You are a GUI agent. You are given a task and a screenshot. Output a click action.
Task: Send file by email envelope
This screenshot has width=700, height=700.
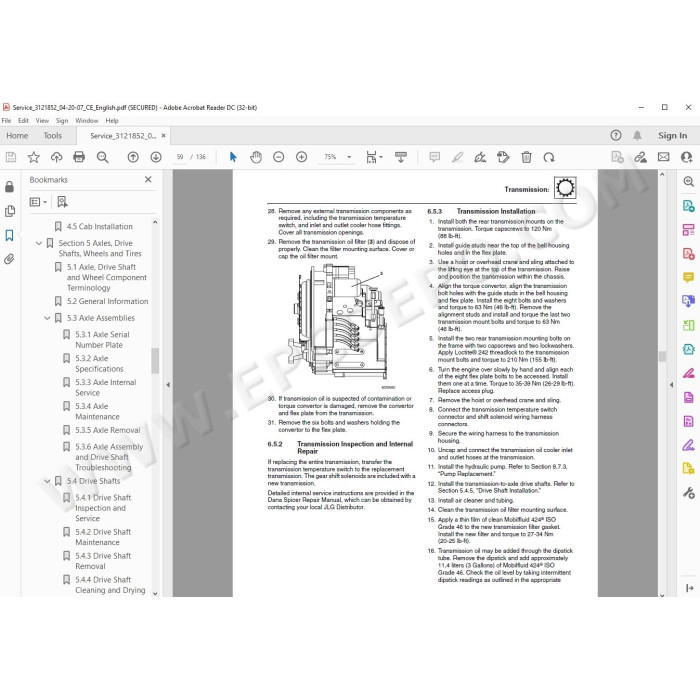pos(663,157)
